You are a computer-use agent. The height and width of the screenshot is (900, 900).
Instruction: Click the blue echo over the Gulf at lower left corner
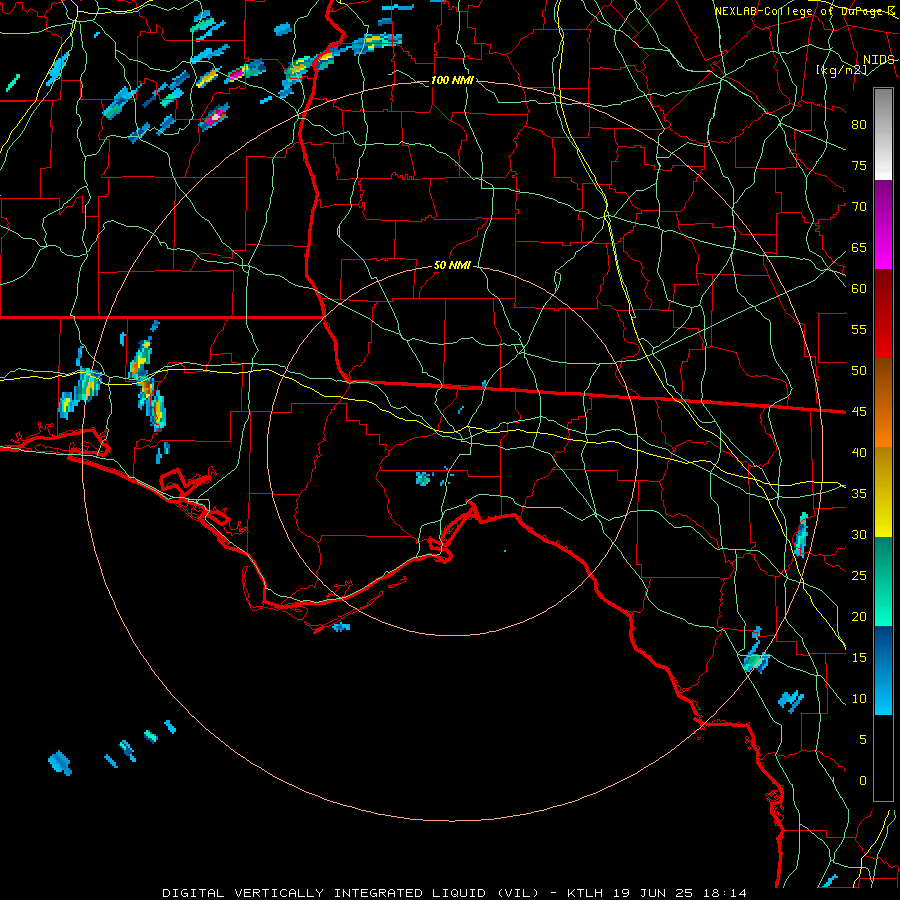coord(60,763)
